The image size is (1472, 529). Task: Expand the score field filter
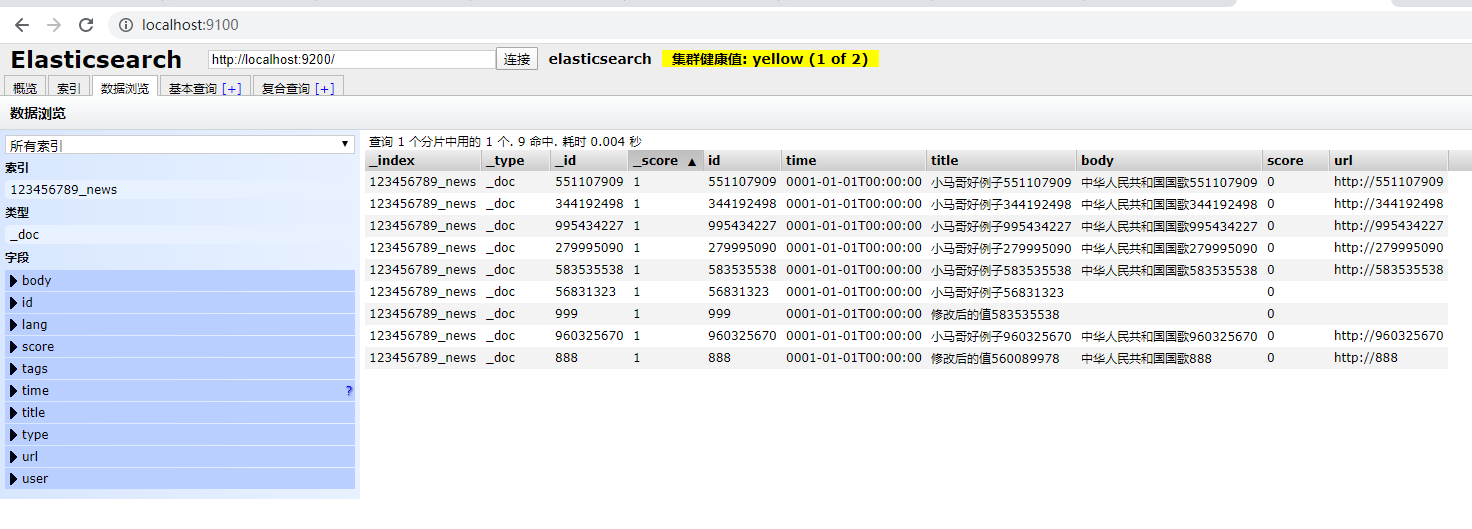[180, 347]
